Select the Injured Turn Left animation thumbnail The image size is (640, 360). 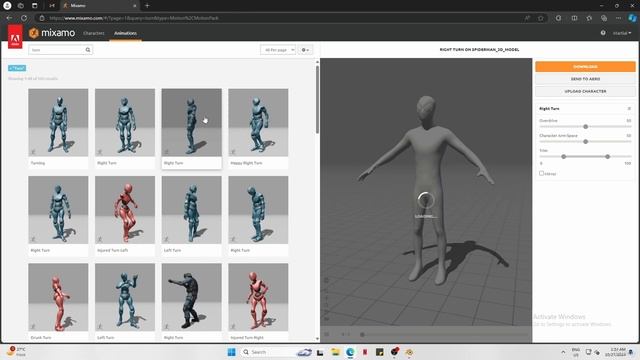pyautogui.click(x=125, y=210)
